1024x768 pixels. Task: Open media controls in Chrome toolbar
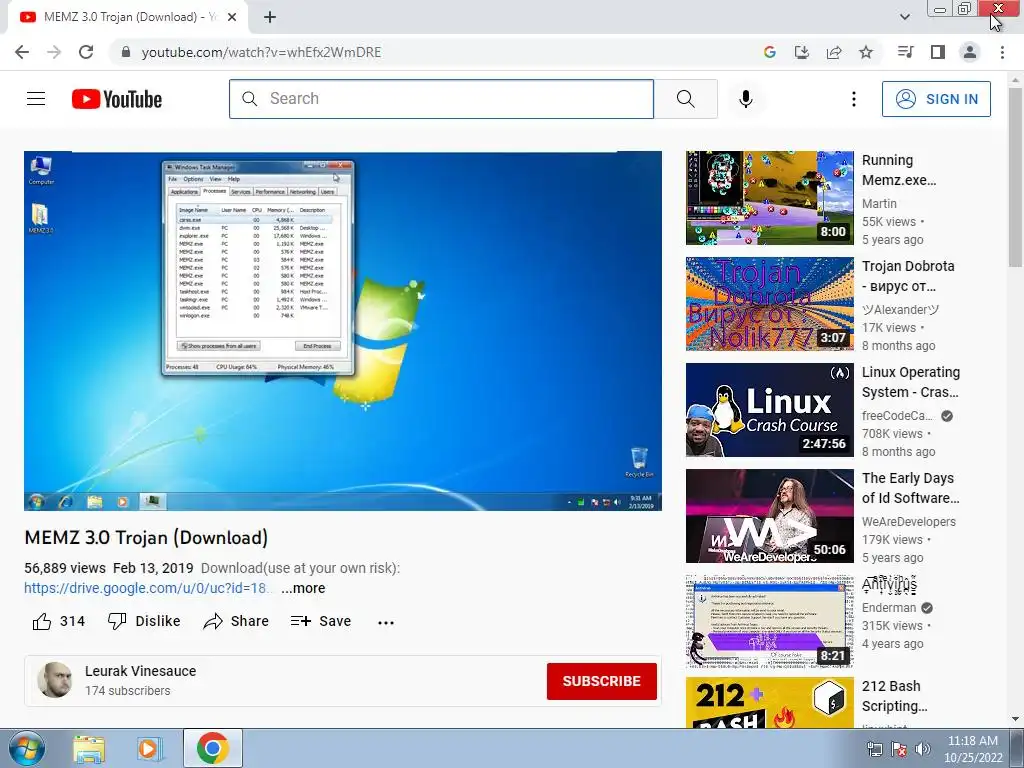point(905,52)
